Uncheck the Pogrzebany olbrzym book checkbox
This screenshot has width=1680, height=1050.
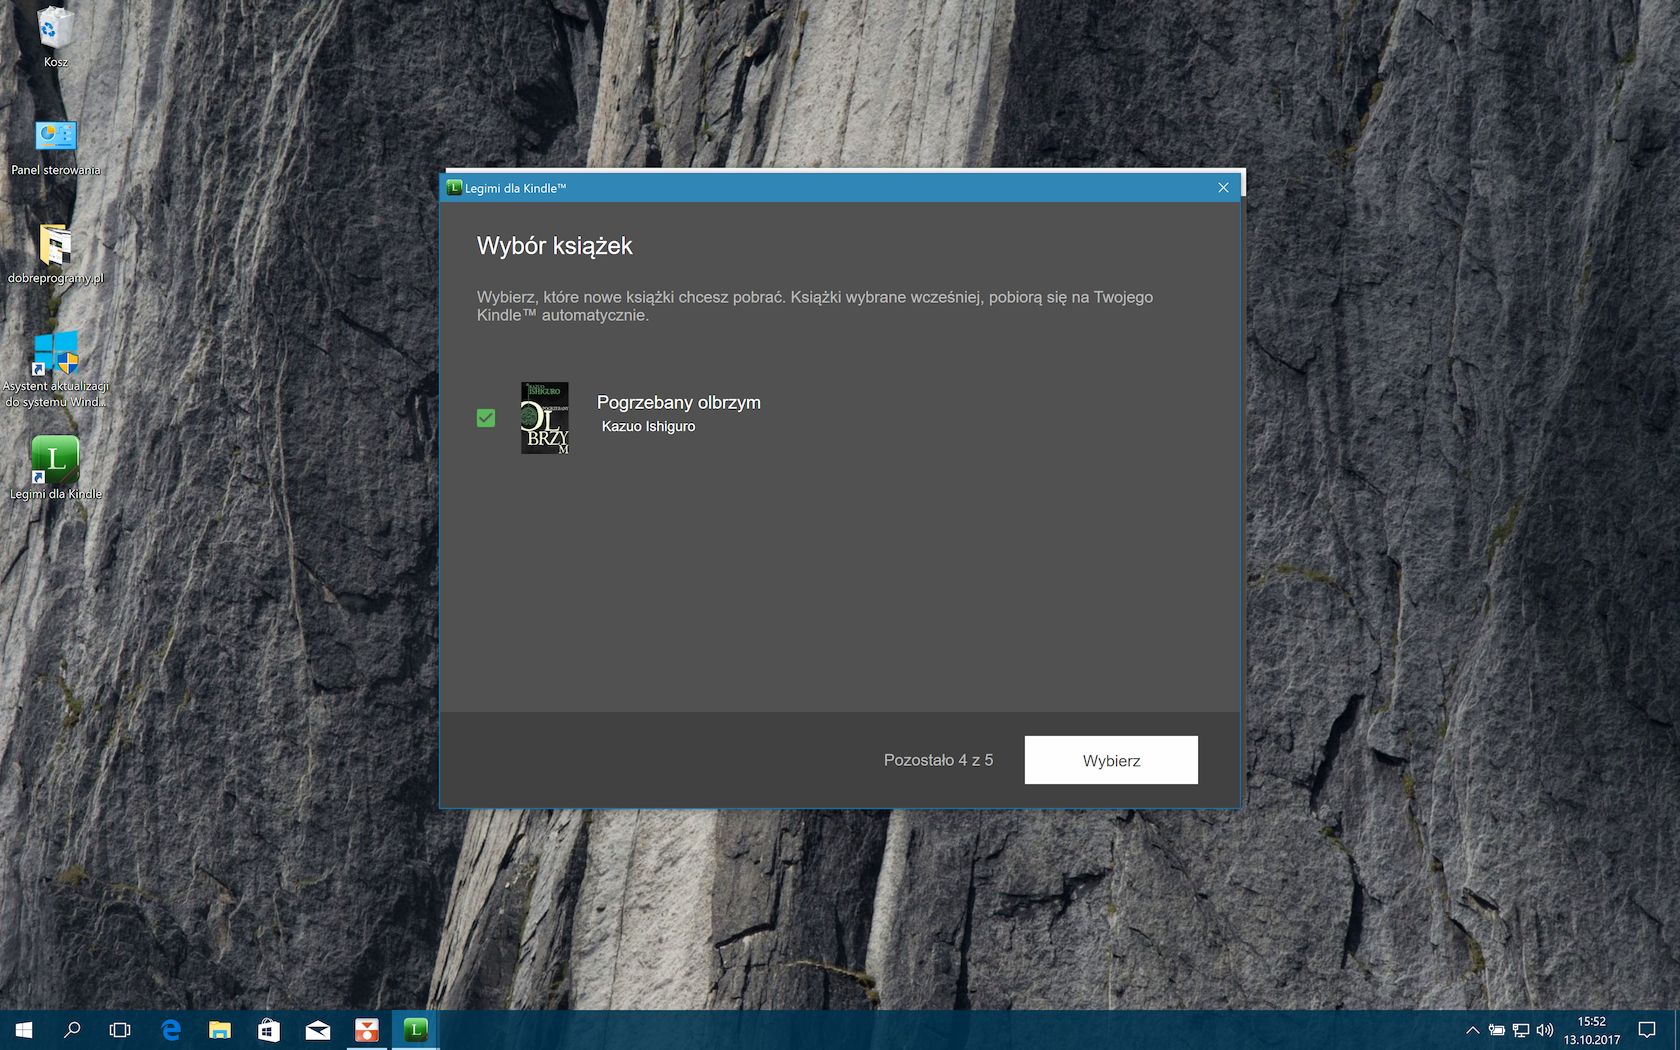tap(486, 418)
